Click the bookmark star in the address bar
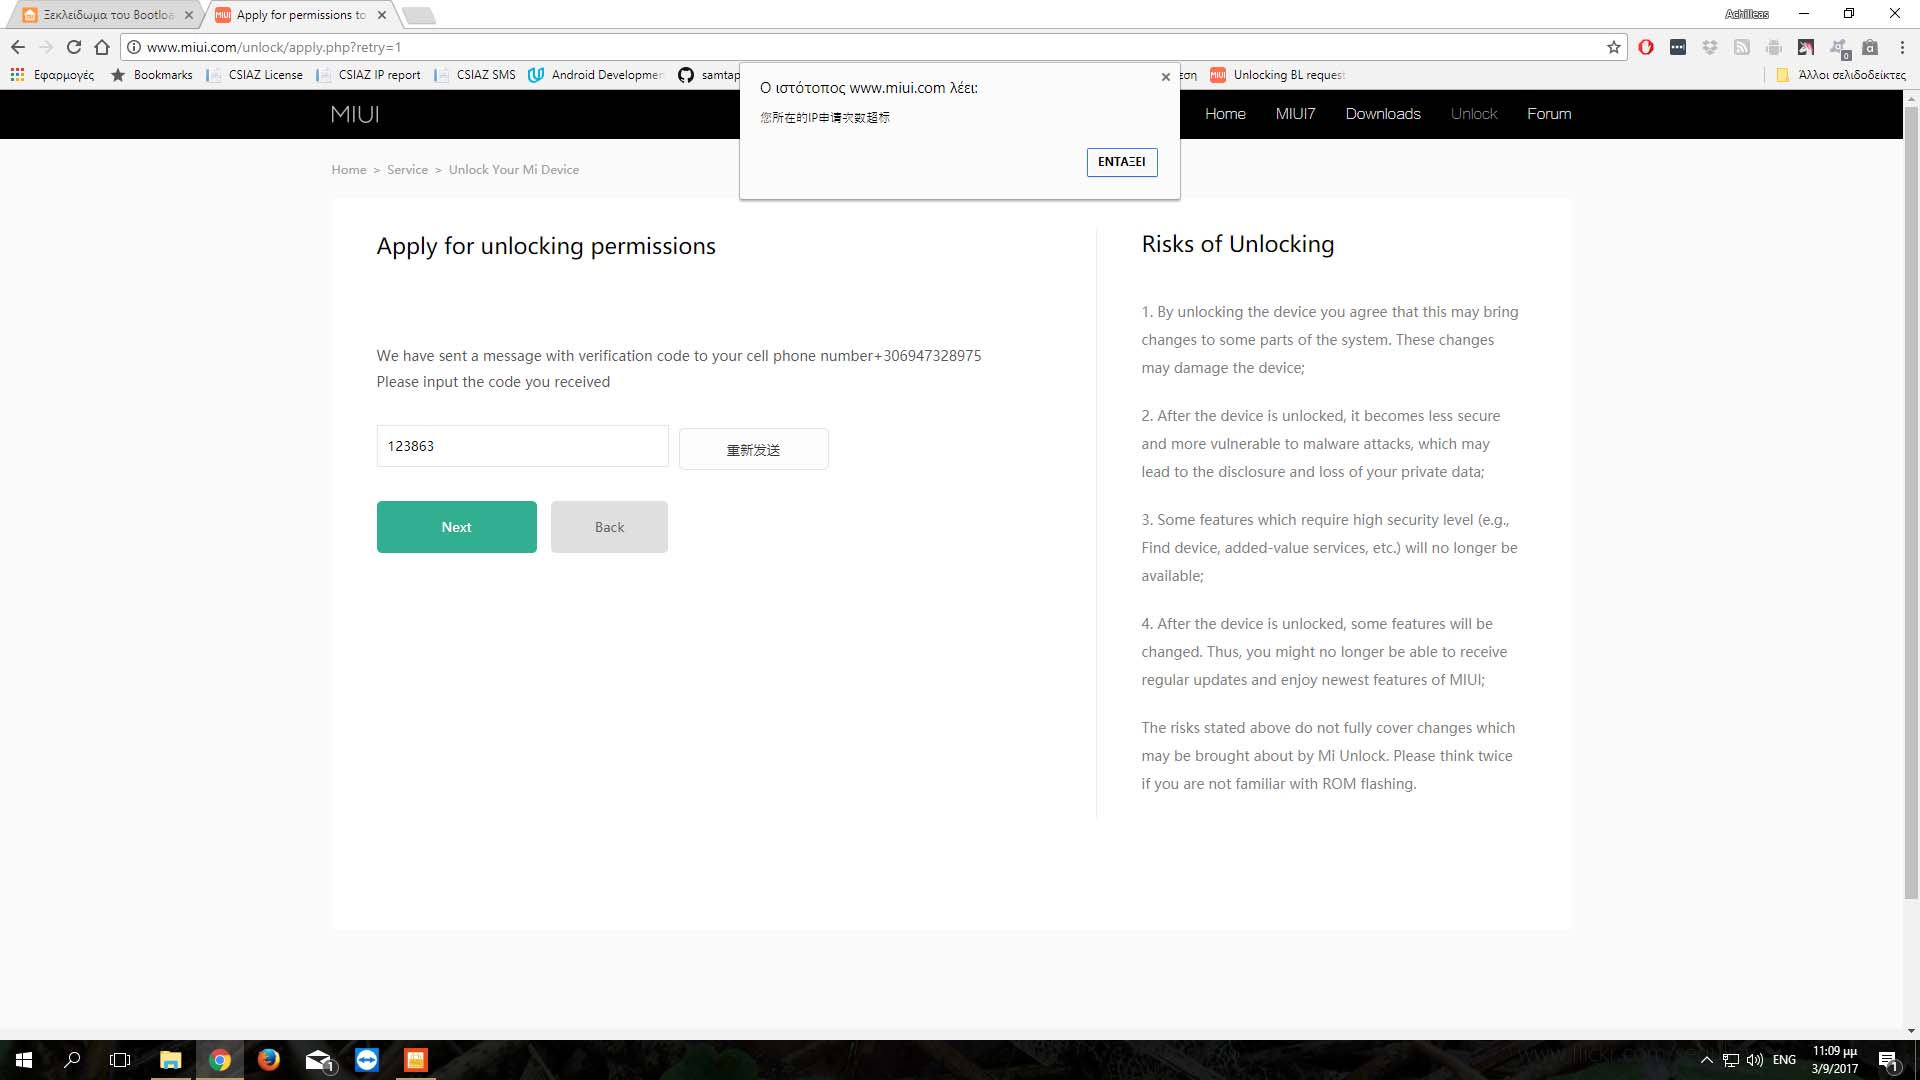 point(1613,47)
